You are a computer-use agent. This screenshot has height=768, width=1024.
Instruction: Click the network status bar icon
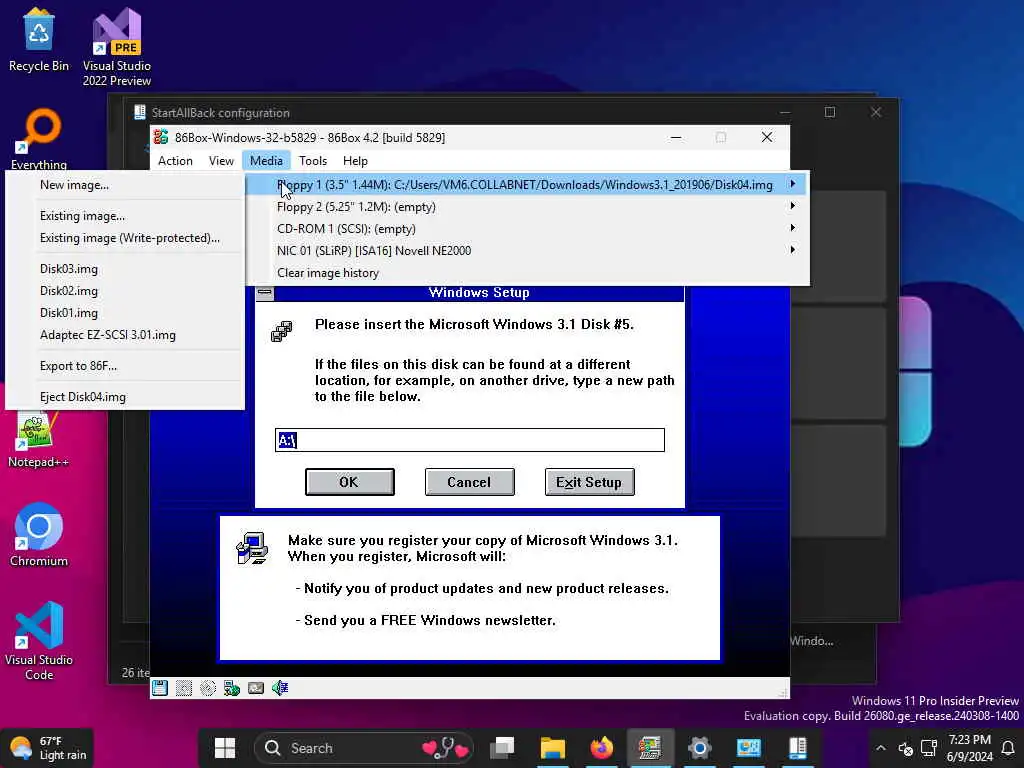[232, 688]
